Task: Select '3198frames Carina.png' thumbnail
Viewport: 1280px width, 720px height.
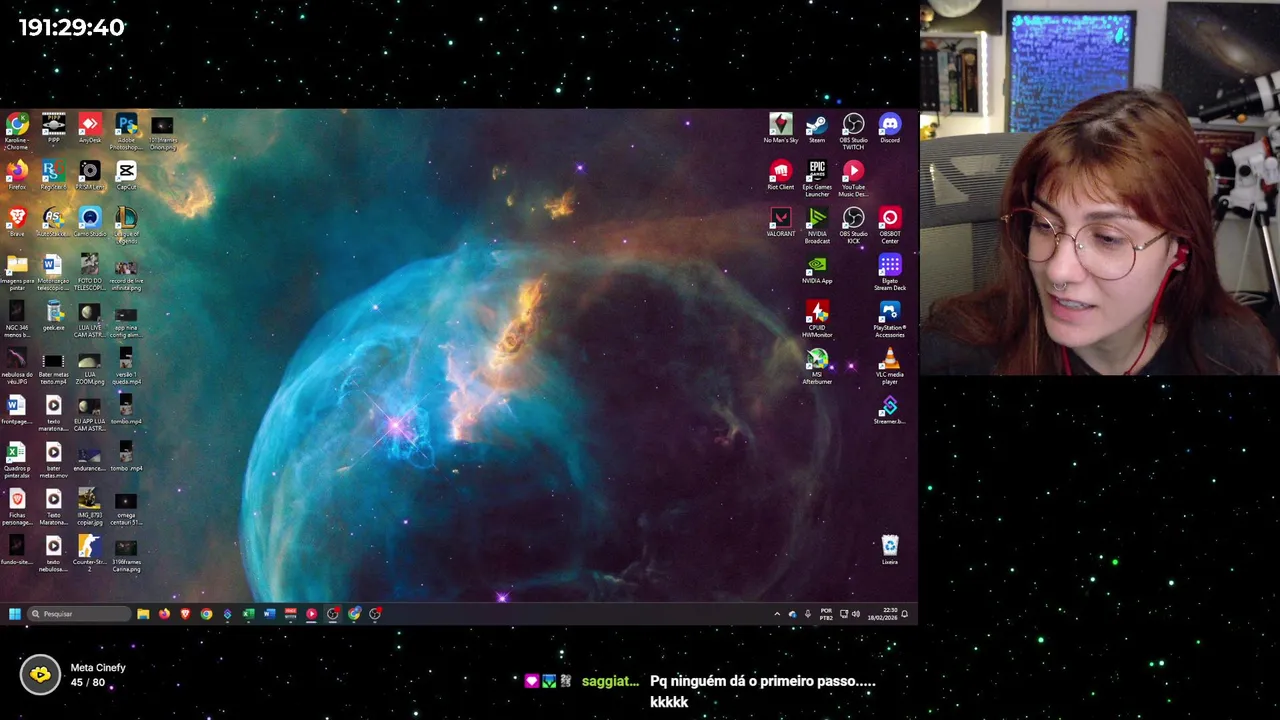Action: click(x=126, y=555)
